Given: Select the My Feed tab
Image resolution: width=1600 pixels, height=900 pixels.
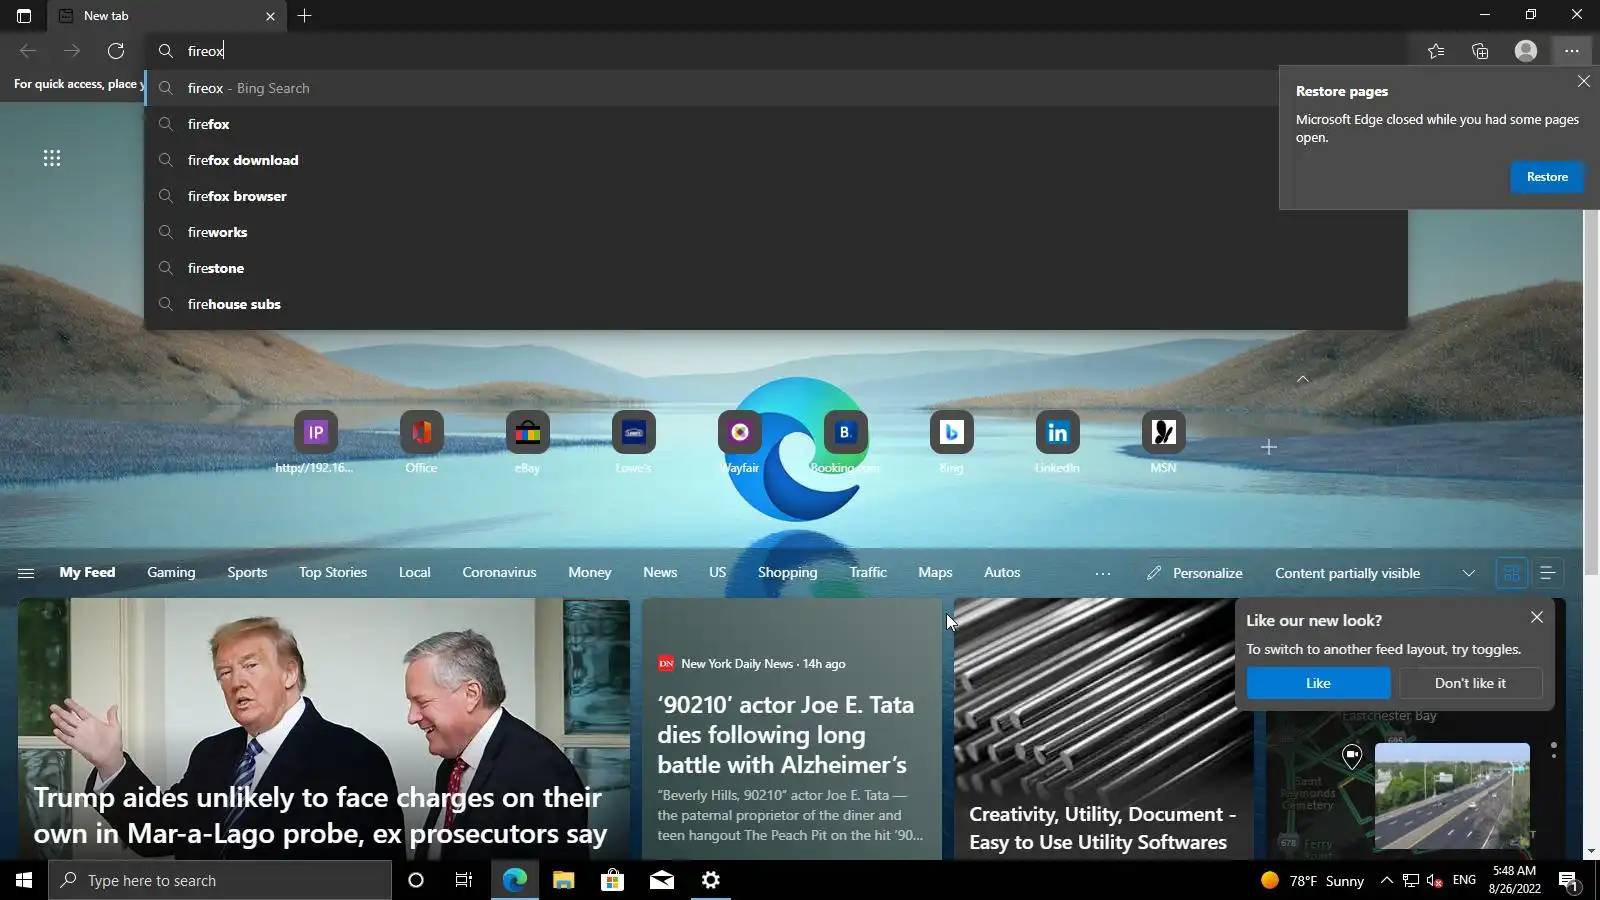Looking at the screenshot, I should (87, 572).
